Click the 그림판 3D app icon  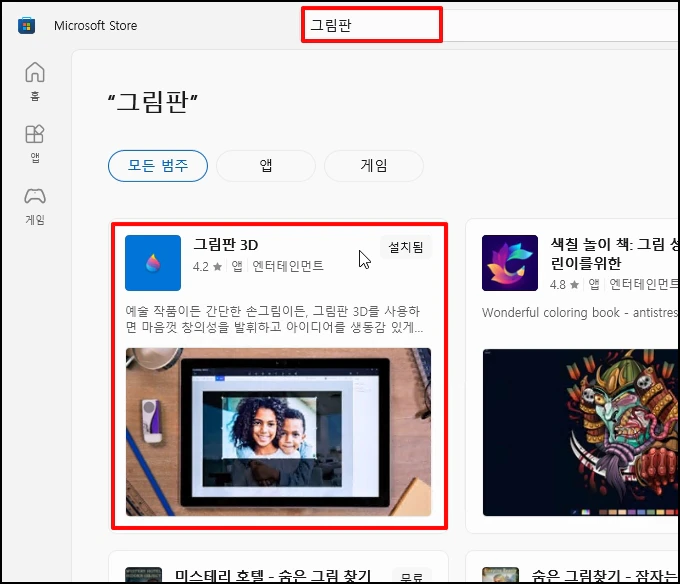153,263
